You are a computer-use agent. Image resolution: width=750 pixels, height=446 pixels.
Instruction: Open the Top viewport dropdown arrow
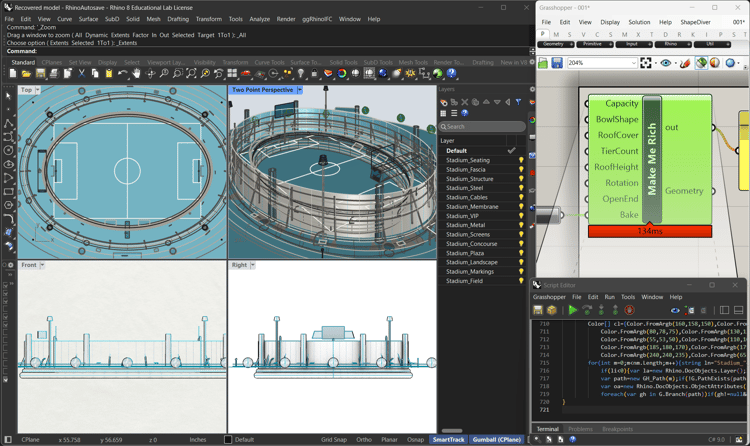tap(39, 90)
